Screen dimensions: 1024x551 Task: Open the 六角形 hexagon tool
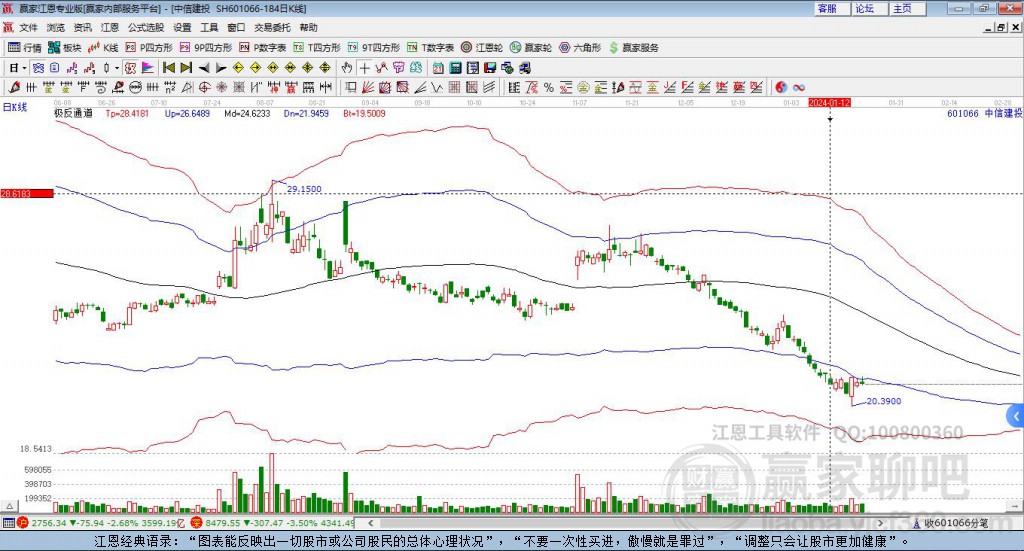(580, 48)
